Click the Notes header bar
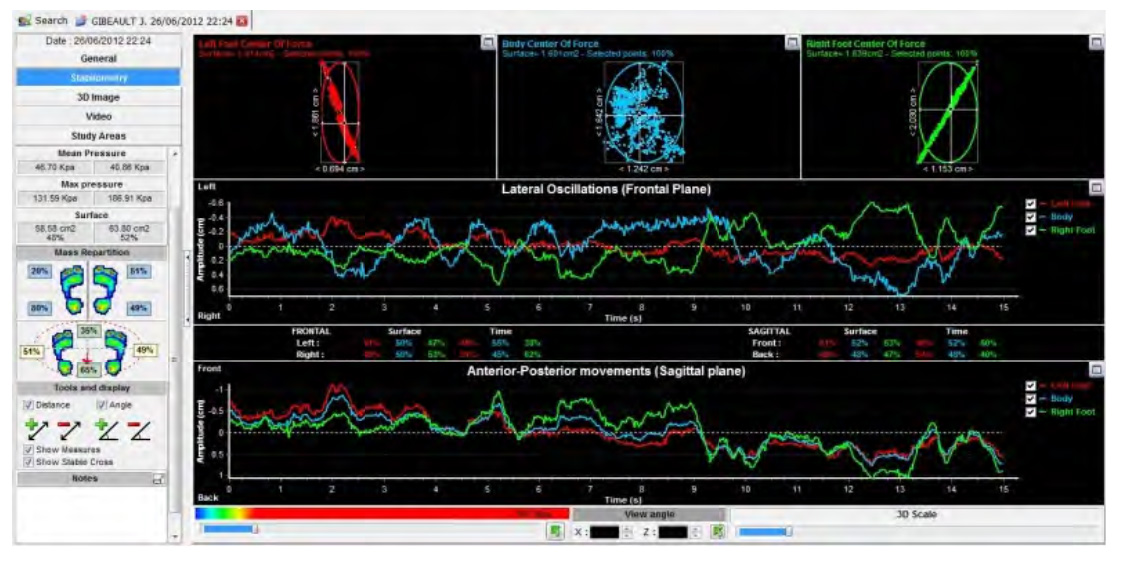This screenshot has height=568, width=1137. 91,479
